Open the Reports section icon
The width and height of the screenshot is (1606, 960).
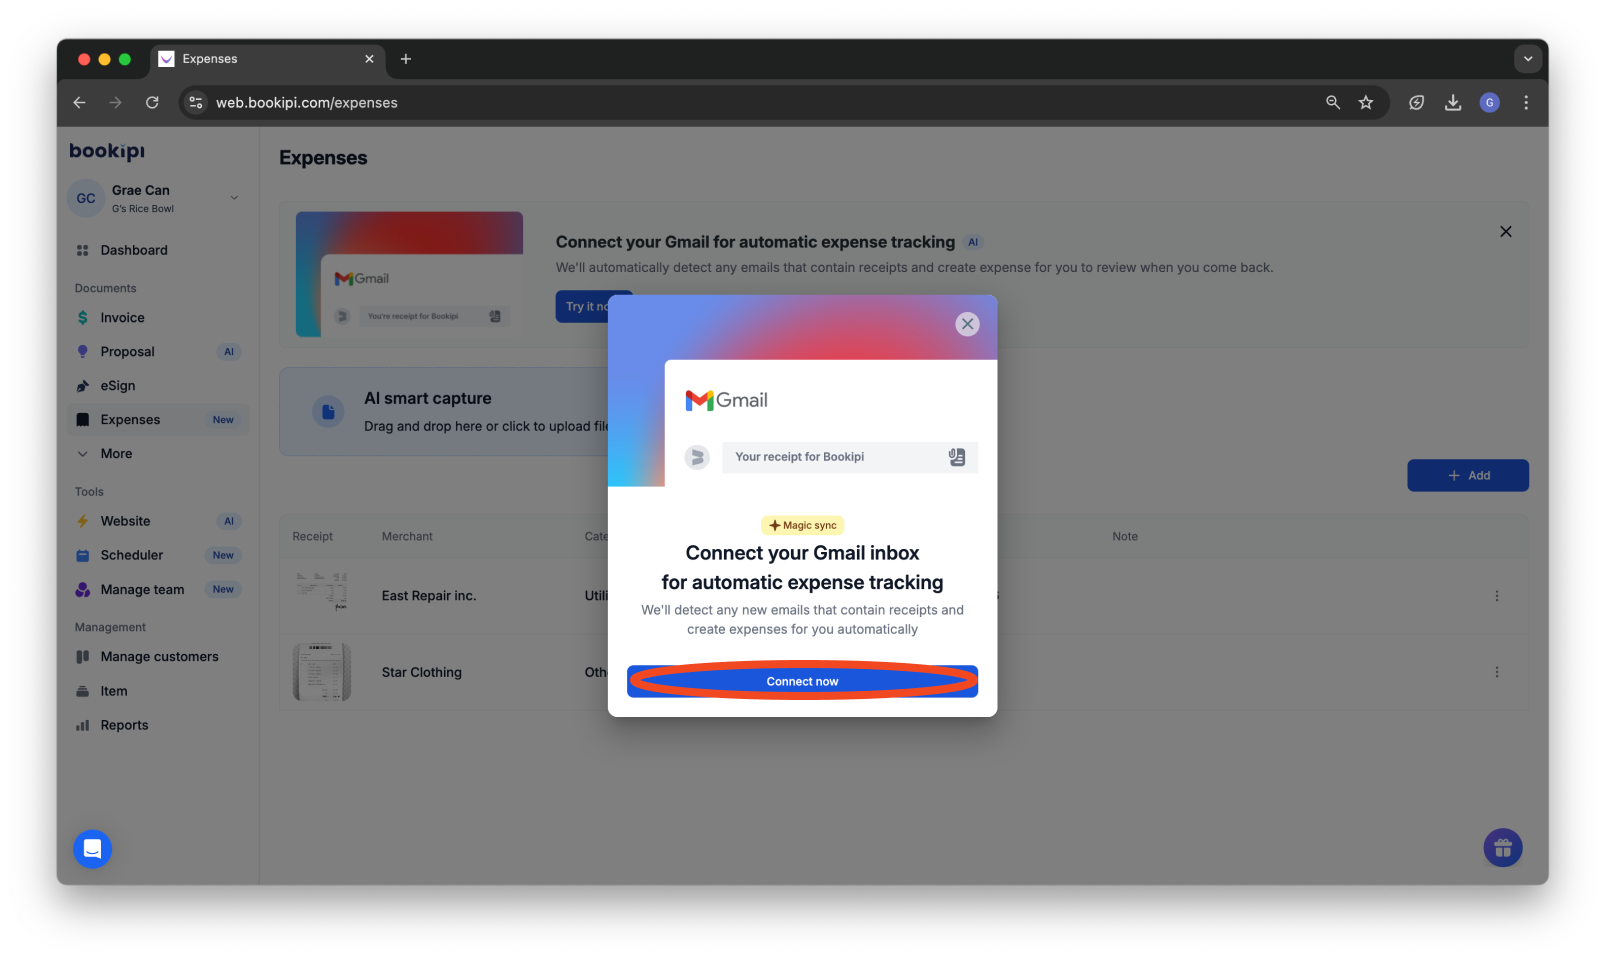[83, 724]
